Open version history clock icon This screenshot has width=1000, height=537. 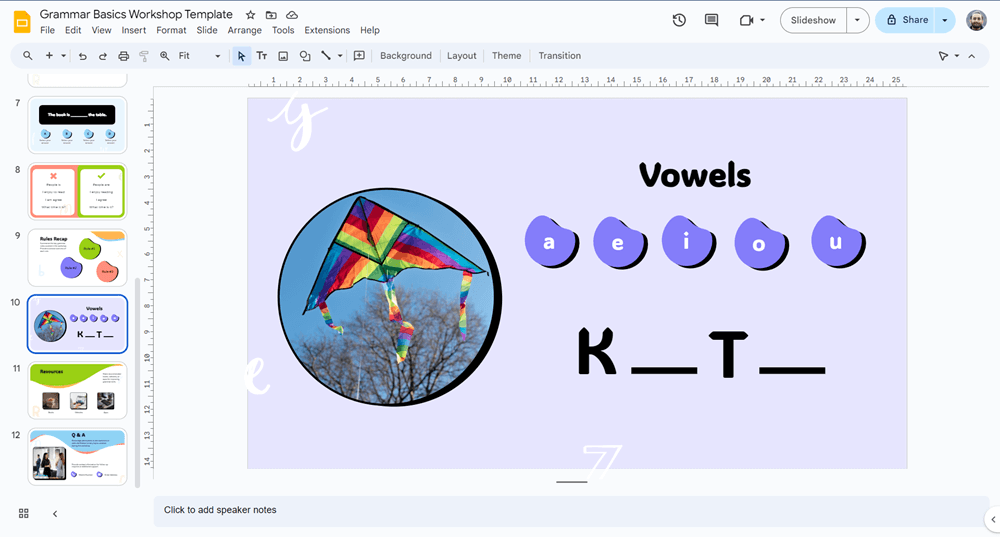coord(679,20)
